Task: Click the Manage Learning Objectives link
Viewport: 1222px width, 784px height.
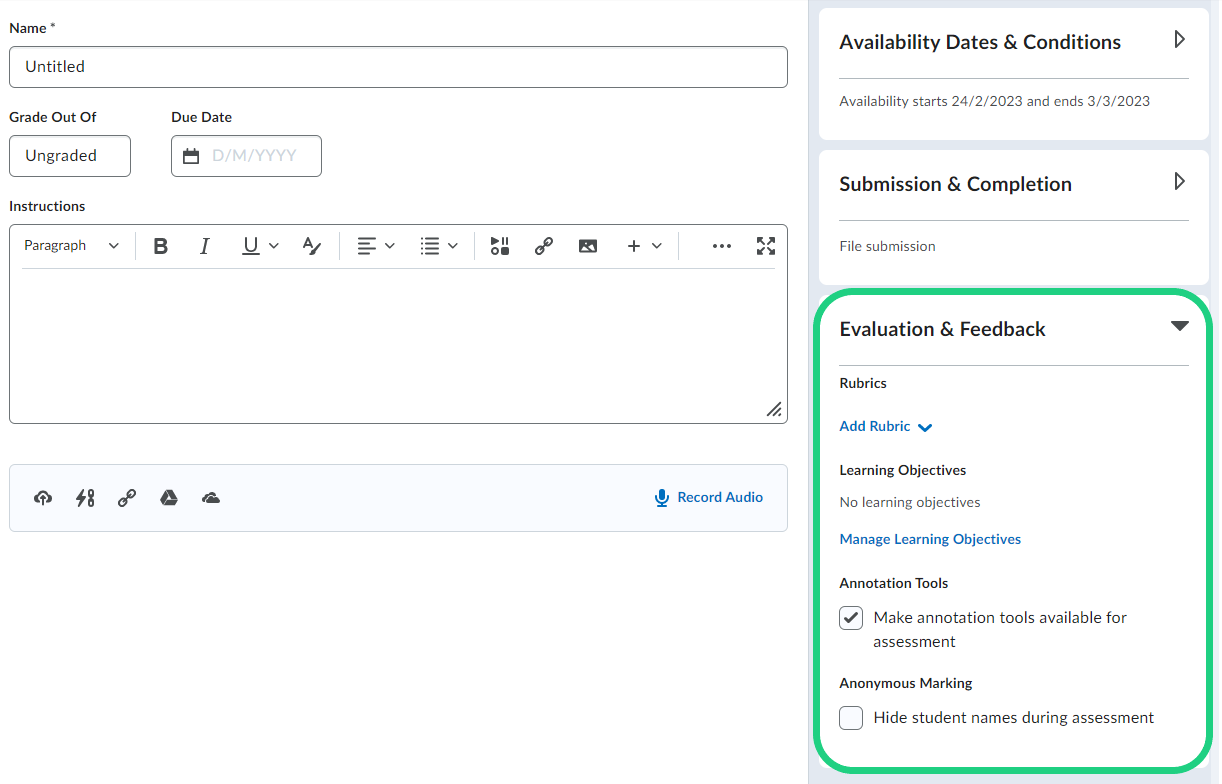Action: (930, 539)
